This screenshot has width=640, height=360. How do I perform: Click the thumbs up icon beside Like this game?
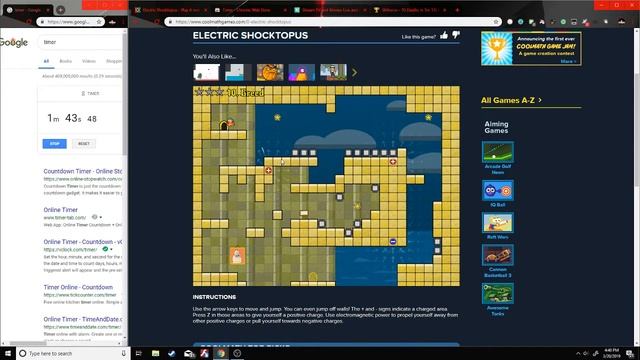[x=444, y=36]
